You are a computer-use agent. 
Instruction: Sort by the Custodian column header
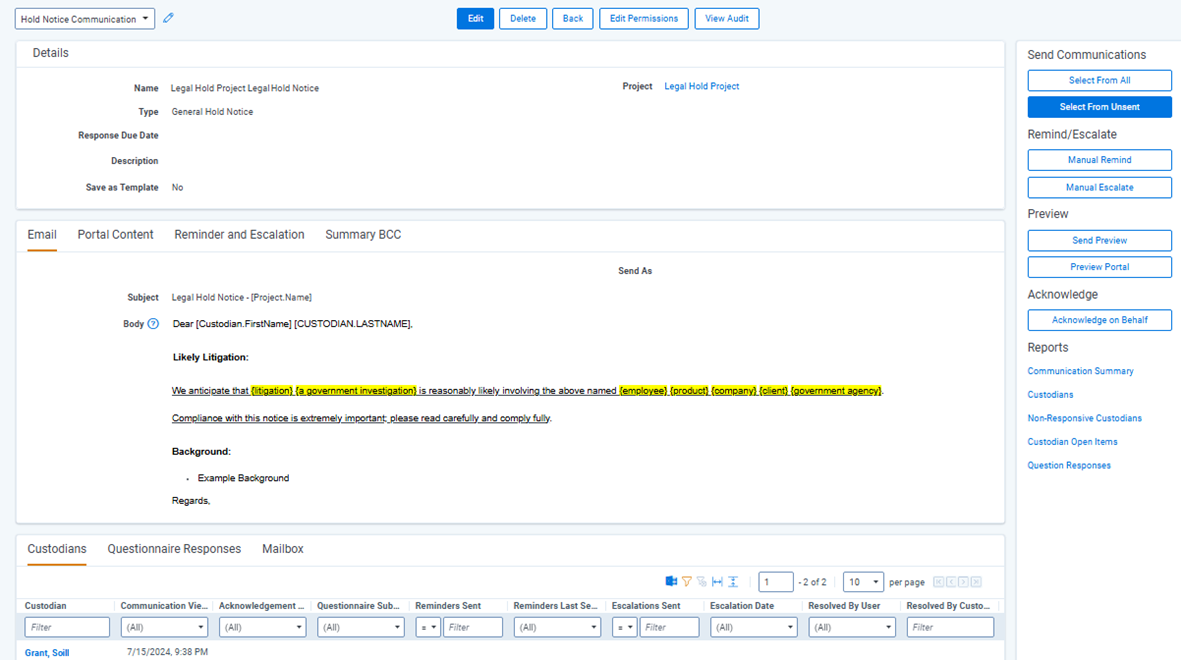point(45,606)
